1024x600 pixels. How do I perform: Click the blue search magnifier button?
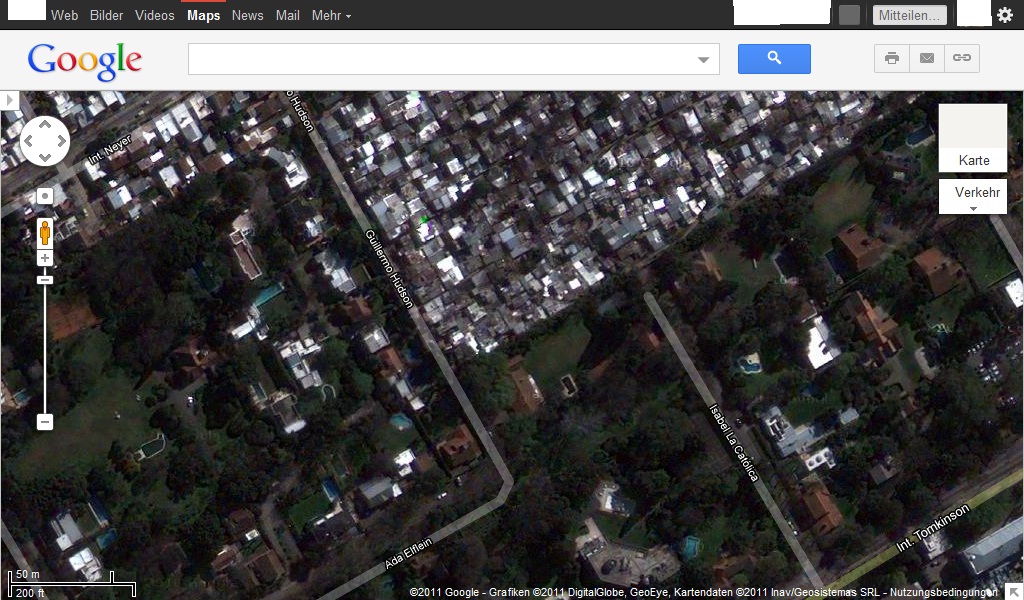point(774,59)
